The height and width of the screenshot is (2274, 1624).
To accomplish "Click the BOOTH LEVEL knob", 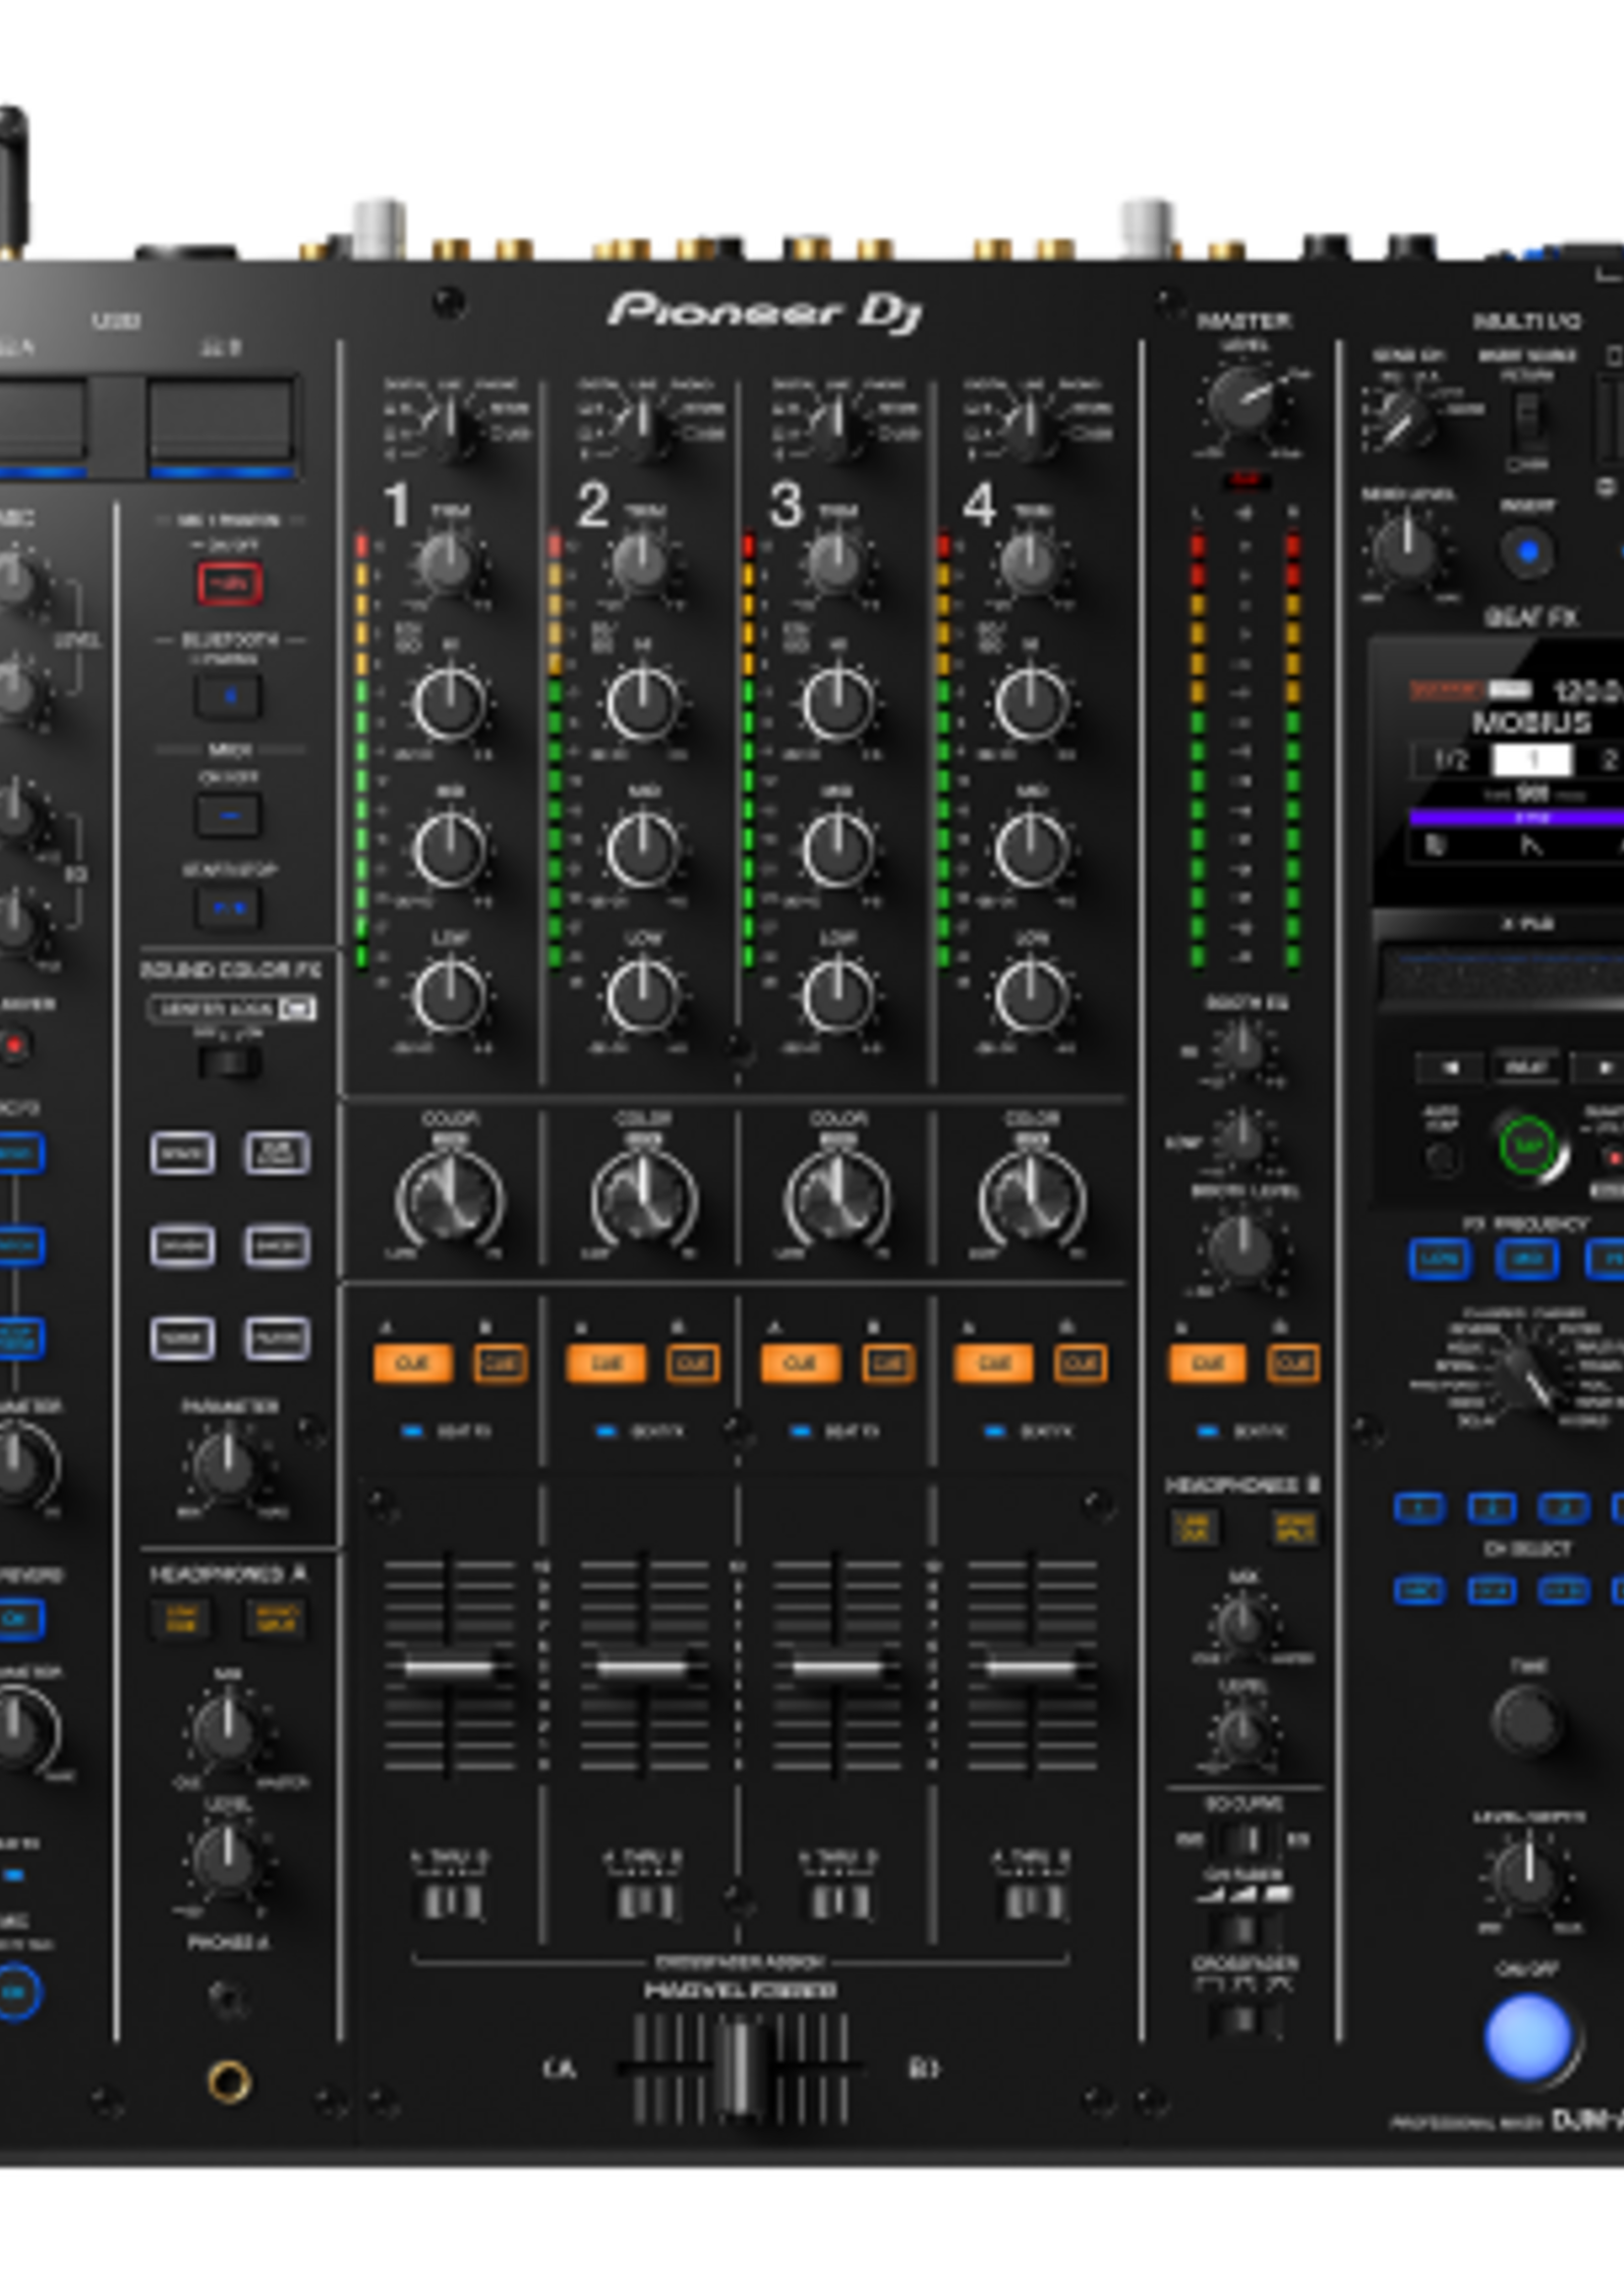I will [x=1241, y=1248].
